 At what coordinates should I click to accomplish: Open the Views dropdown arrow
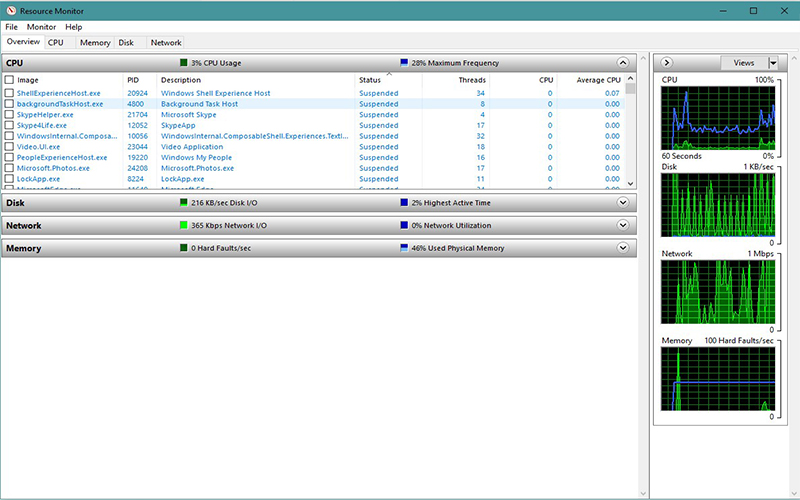(773, 63)
